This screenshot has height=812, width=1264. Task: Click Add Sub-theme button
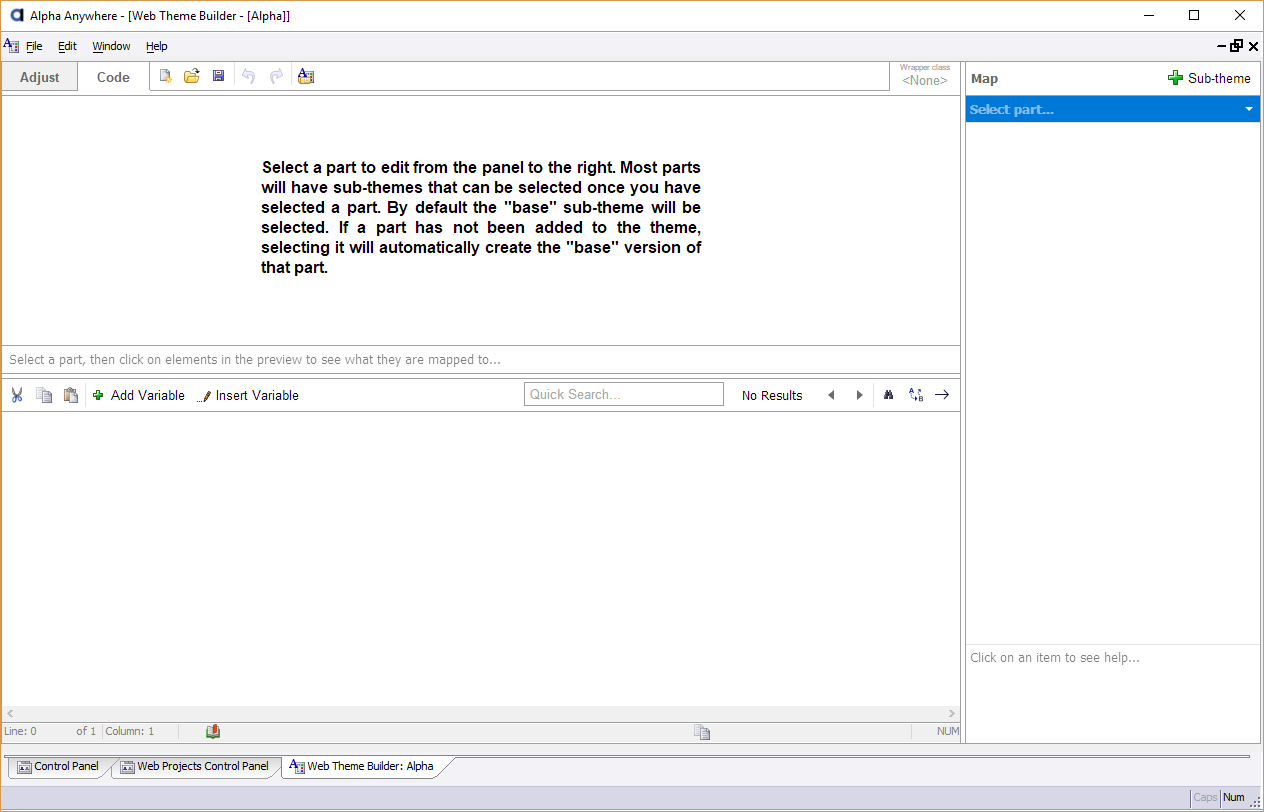click(x=1209, y=78)
